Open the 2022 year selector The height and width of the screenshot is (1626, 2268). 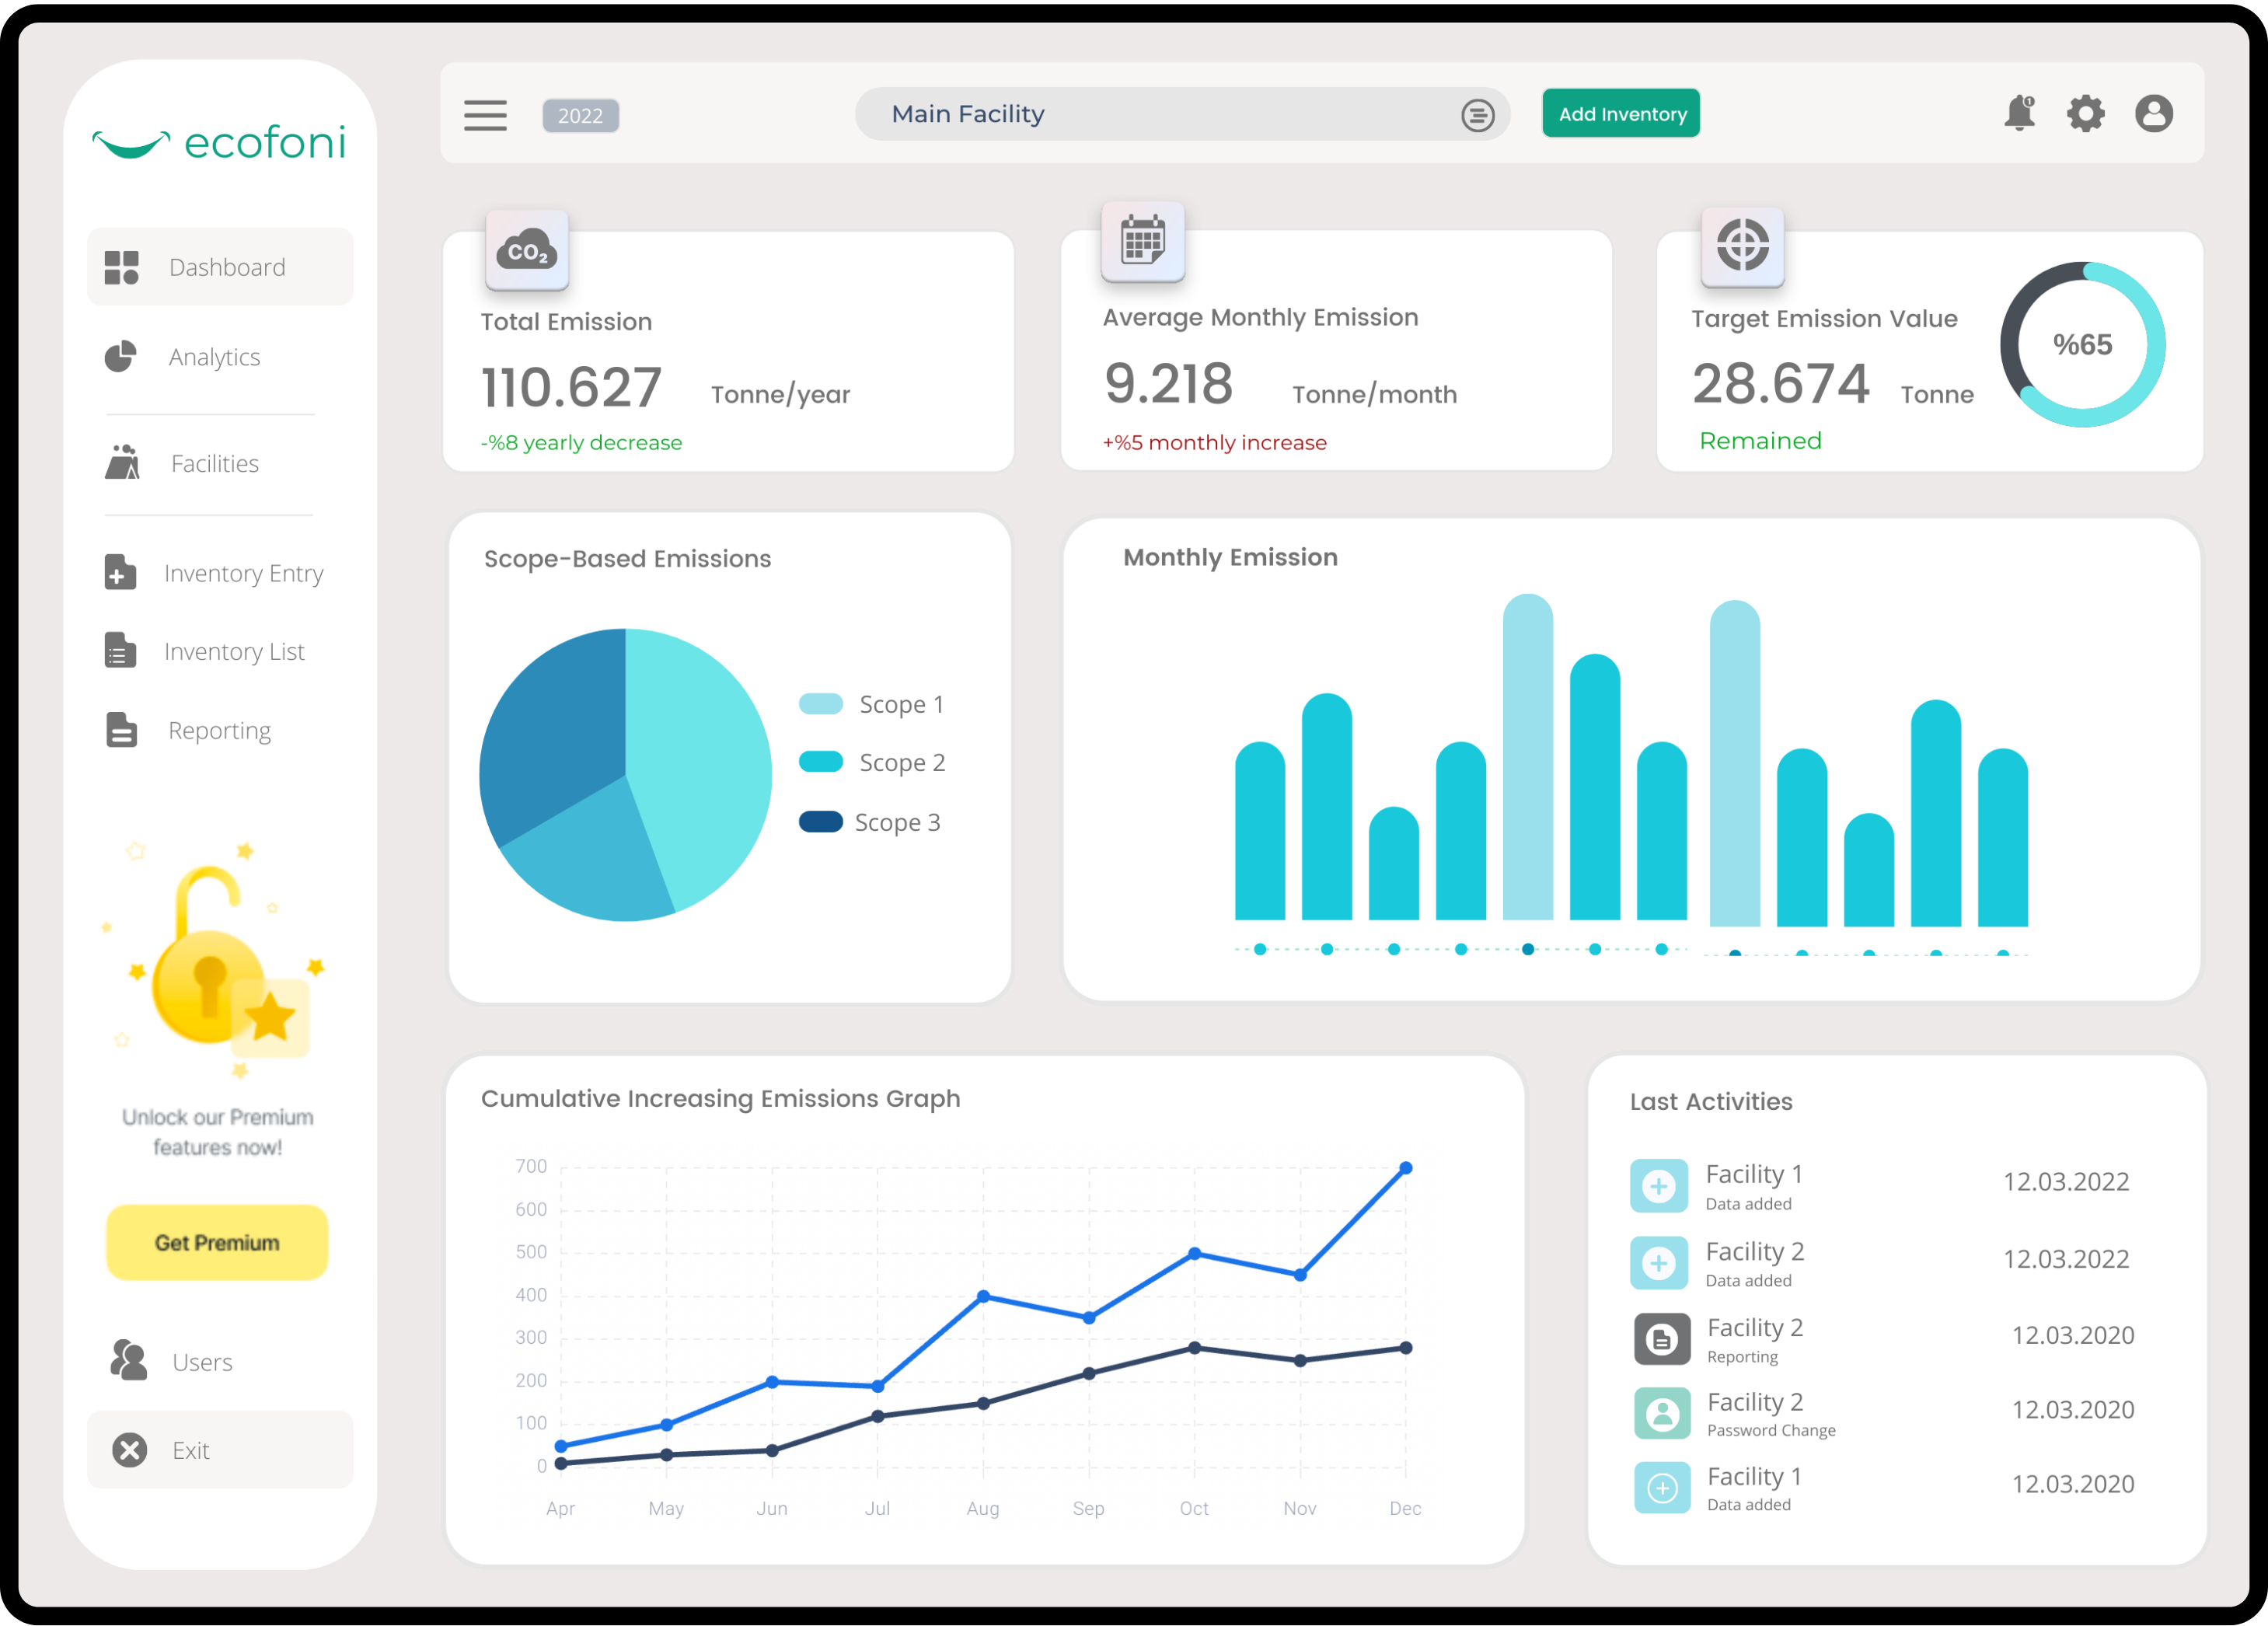pyautogui.click(x=580, y=115)
